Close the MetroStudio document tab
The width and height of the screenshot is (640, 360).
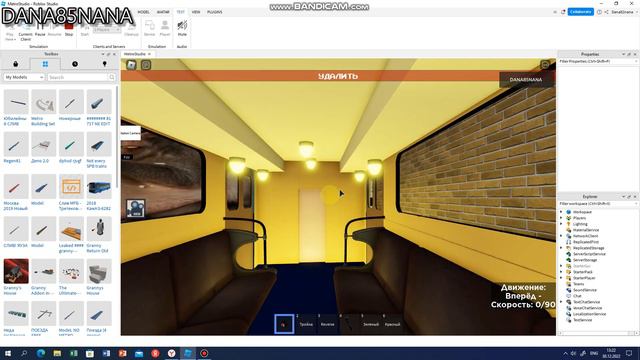coord(149,54)
